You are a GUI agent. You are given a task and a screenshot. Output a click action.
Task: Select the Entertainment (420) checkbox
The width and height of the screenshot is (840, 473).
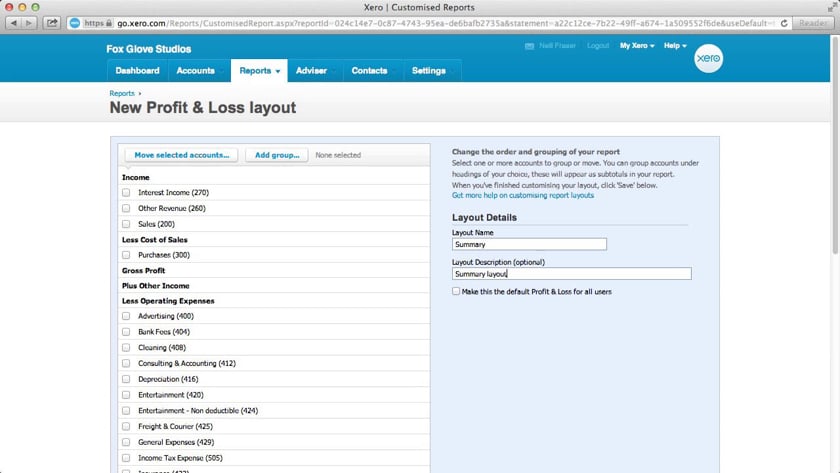(x=126, y=395)
